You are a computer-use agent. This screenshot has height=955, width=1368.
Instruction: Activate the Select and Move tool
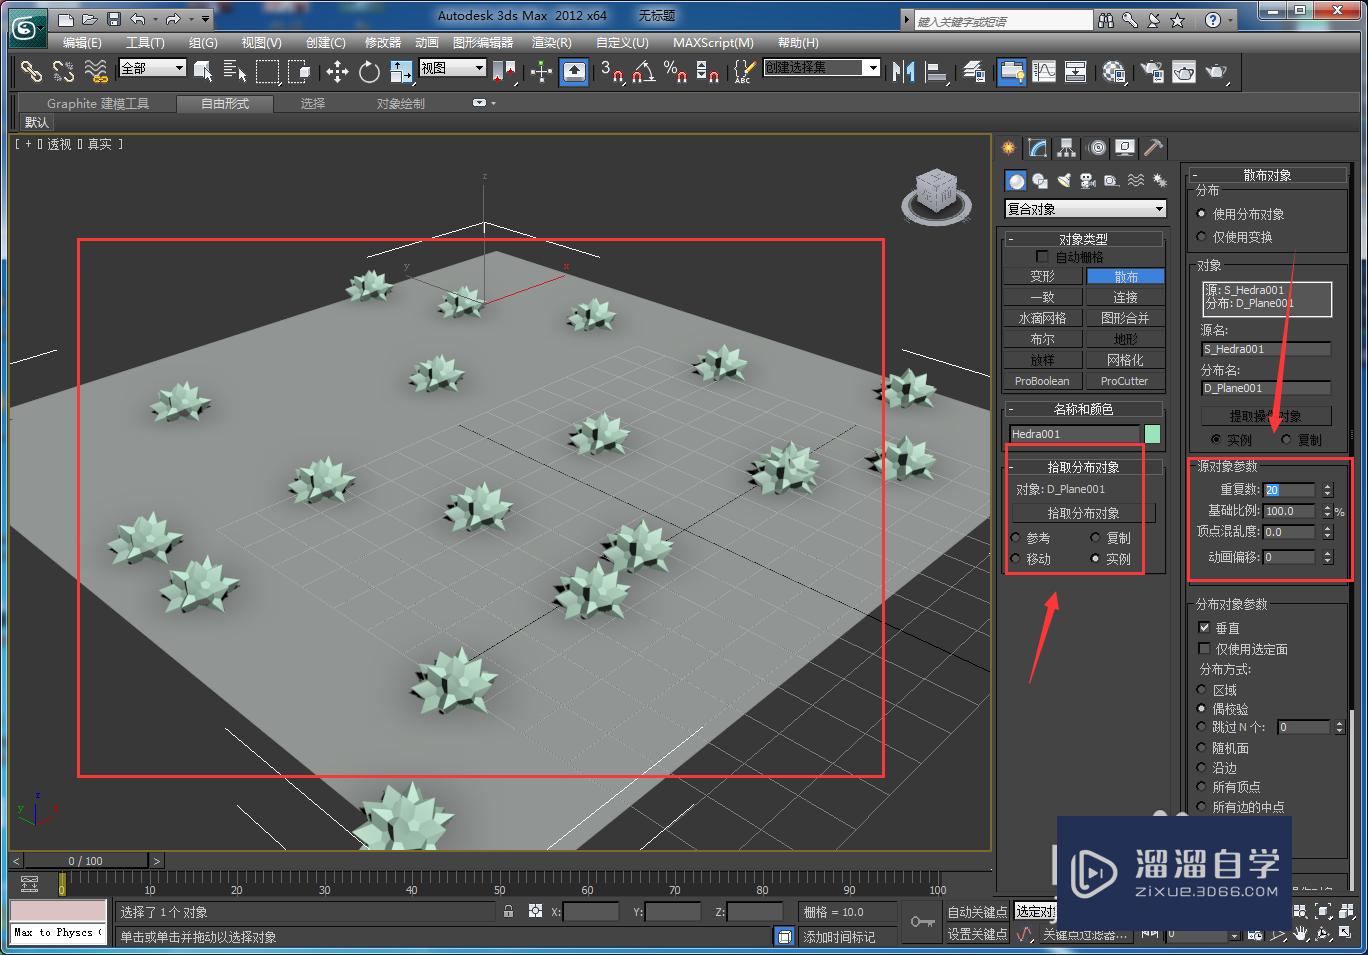click(x=337, y=71)
